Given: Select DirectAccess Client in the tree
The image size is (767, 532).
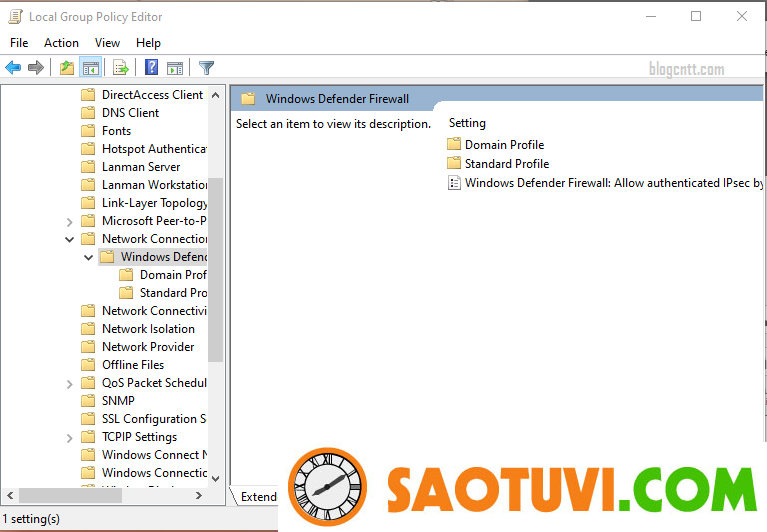Looking at the screenshot, I should click(152, 95).
